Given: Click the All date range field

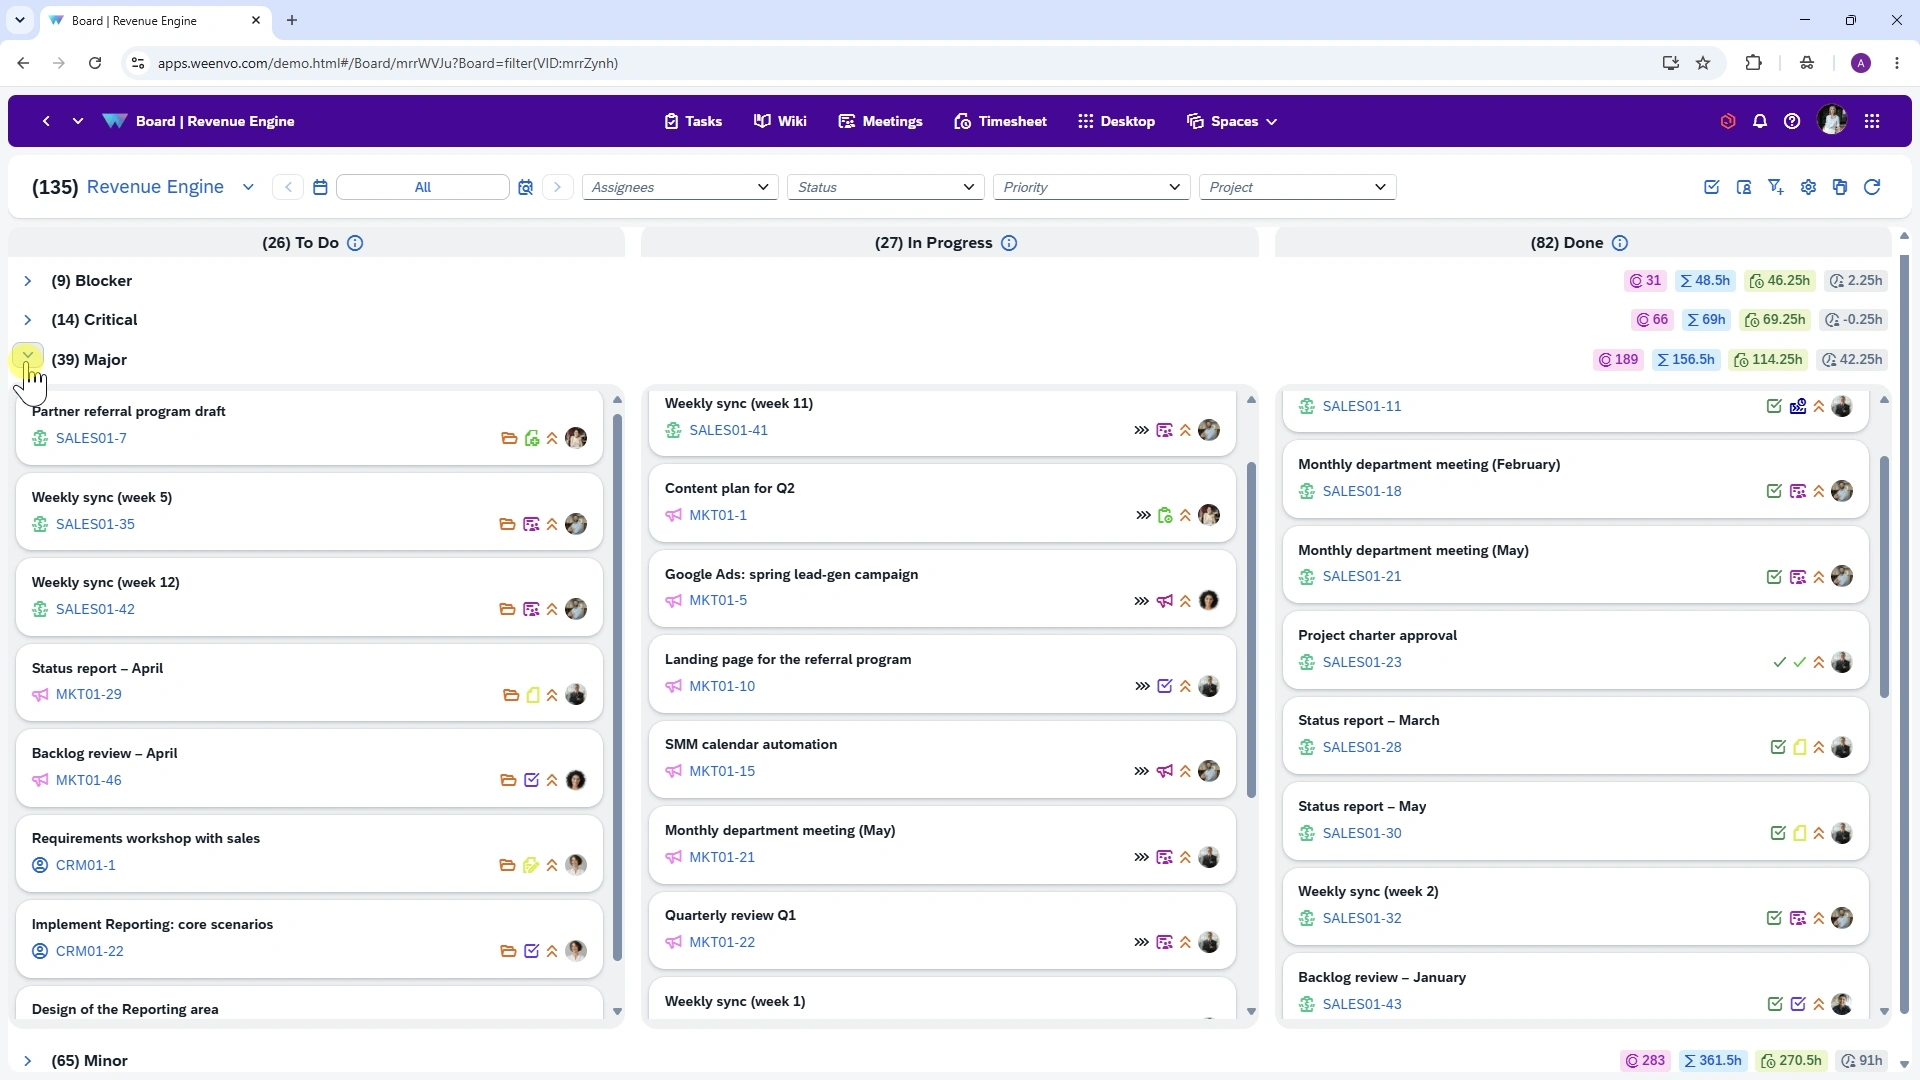Looking at the screenshot, I should 423,187.
